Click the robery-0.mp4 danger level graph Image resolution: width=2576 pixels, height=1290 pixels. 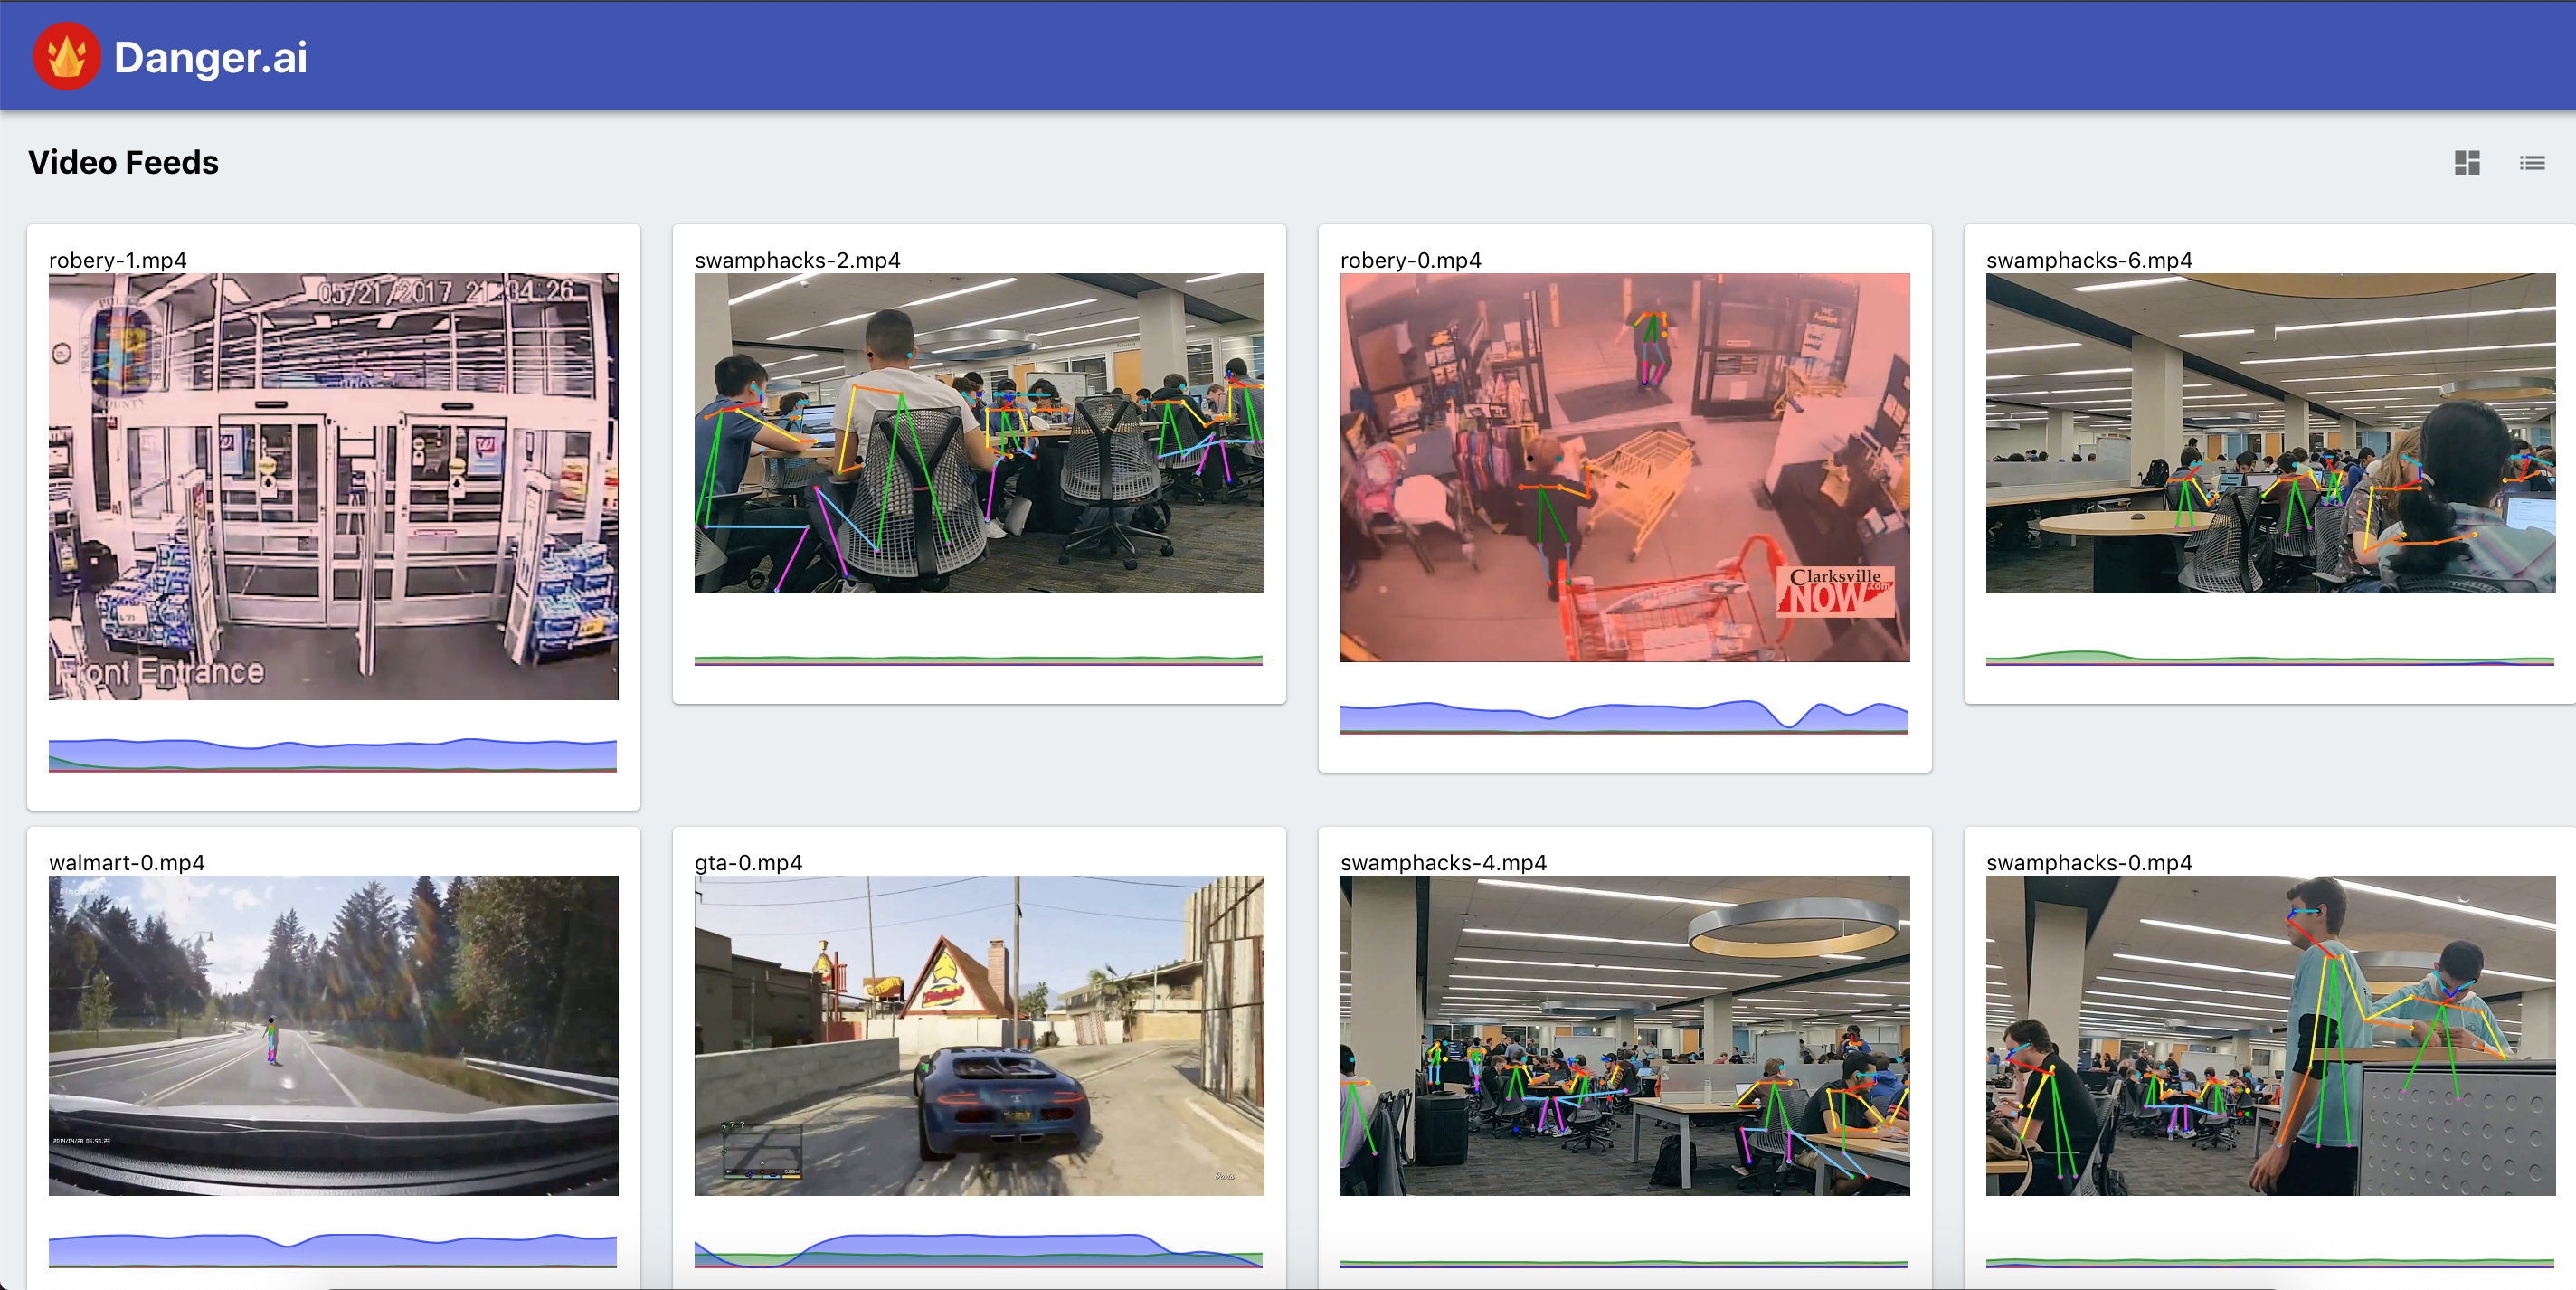[x=1624, y=717]
